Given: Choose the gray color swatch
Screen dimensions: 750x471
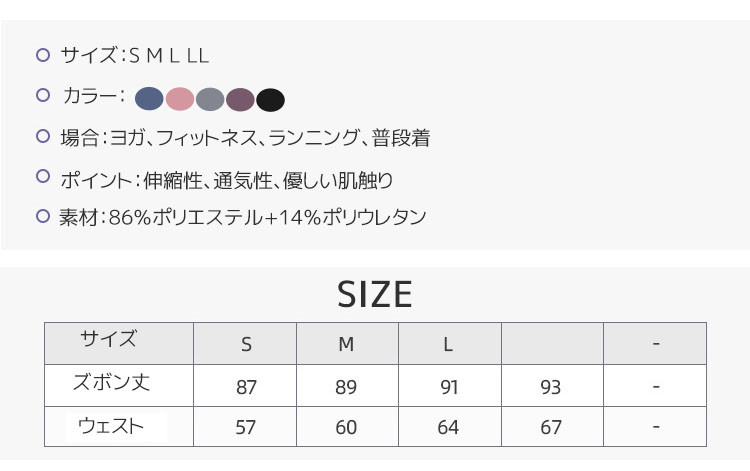Looking at the screenshot, I should (209, 99).
